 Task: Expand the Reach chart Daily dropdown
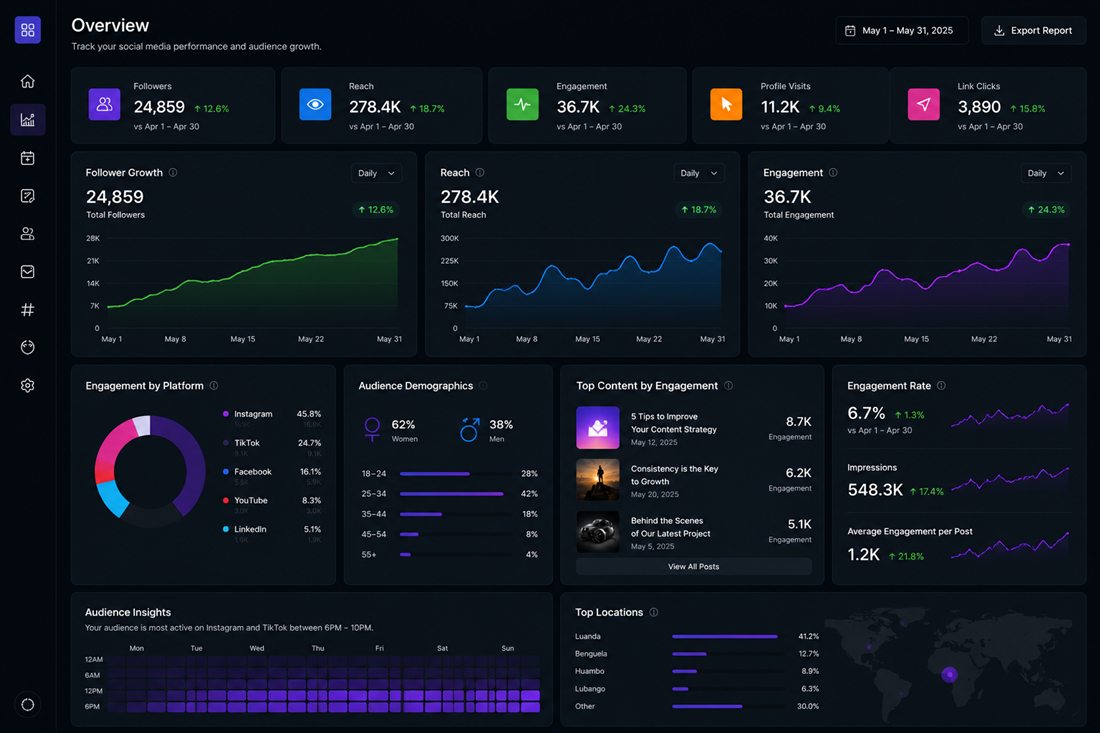point(699,173)
